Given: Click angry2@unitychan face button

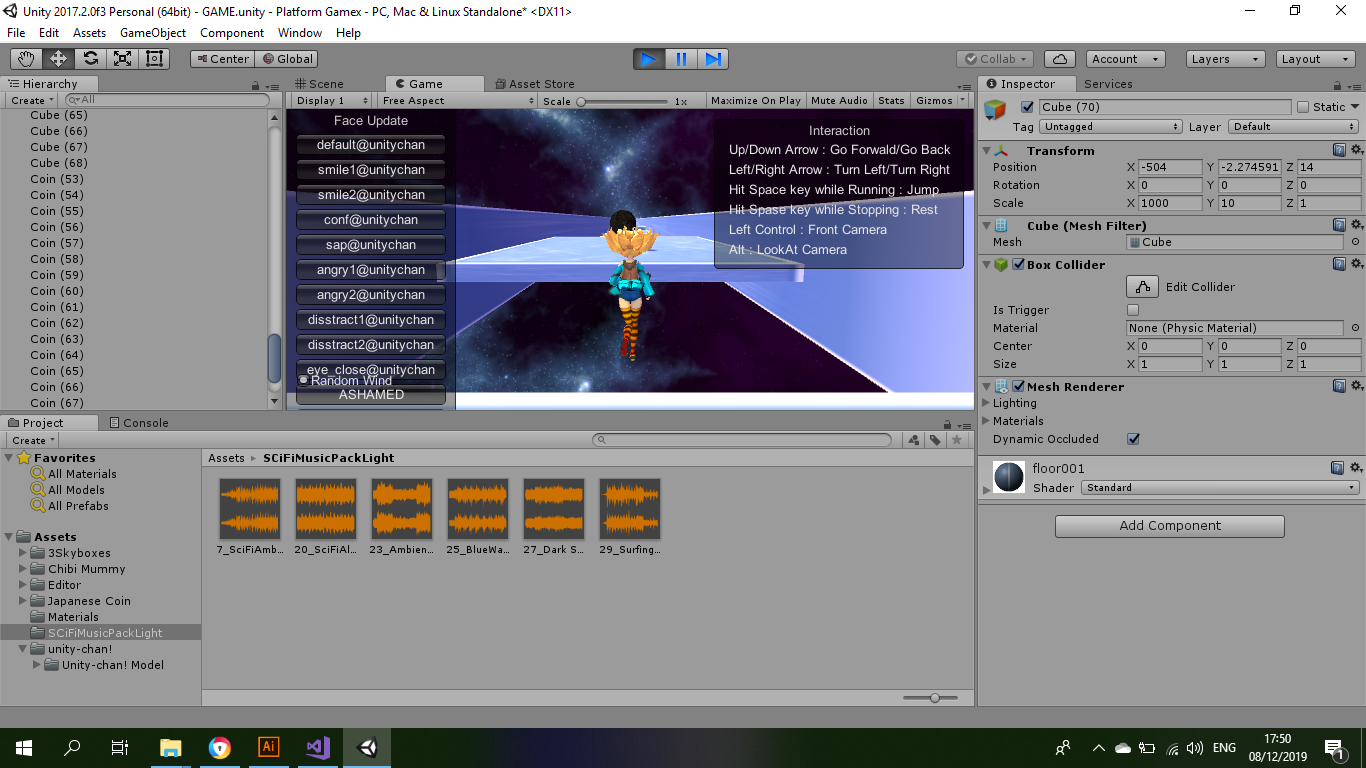Looking at the screenshot, I should pyautogui.click(x=371, y=295).
